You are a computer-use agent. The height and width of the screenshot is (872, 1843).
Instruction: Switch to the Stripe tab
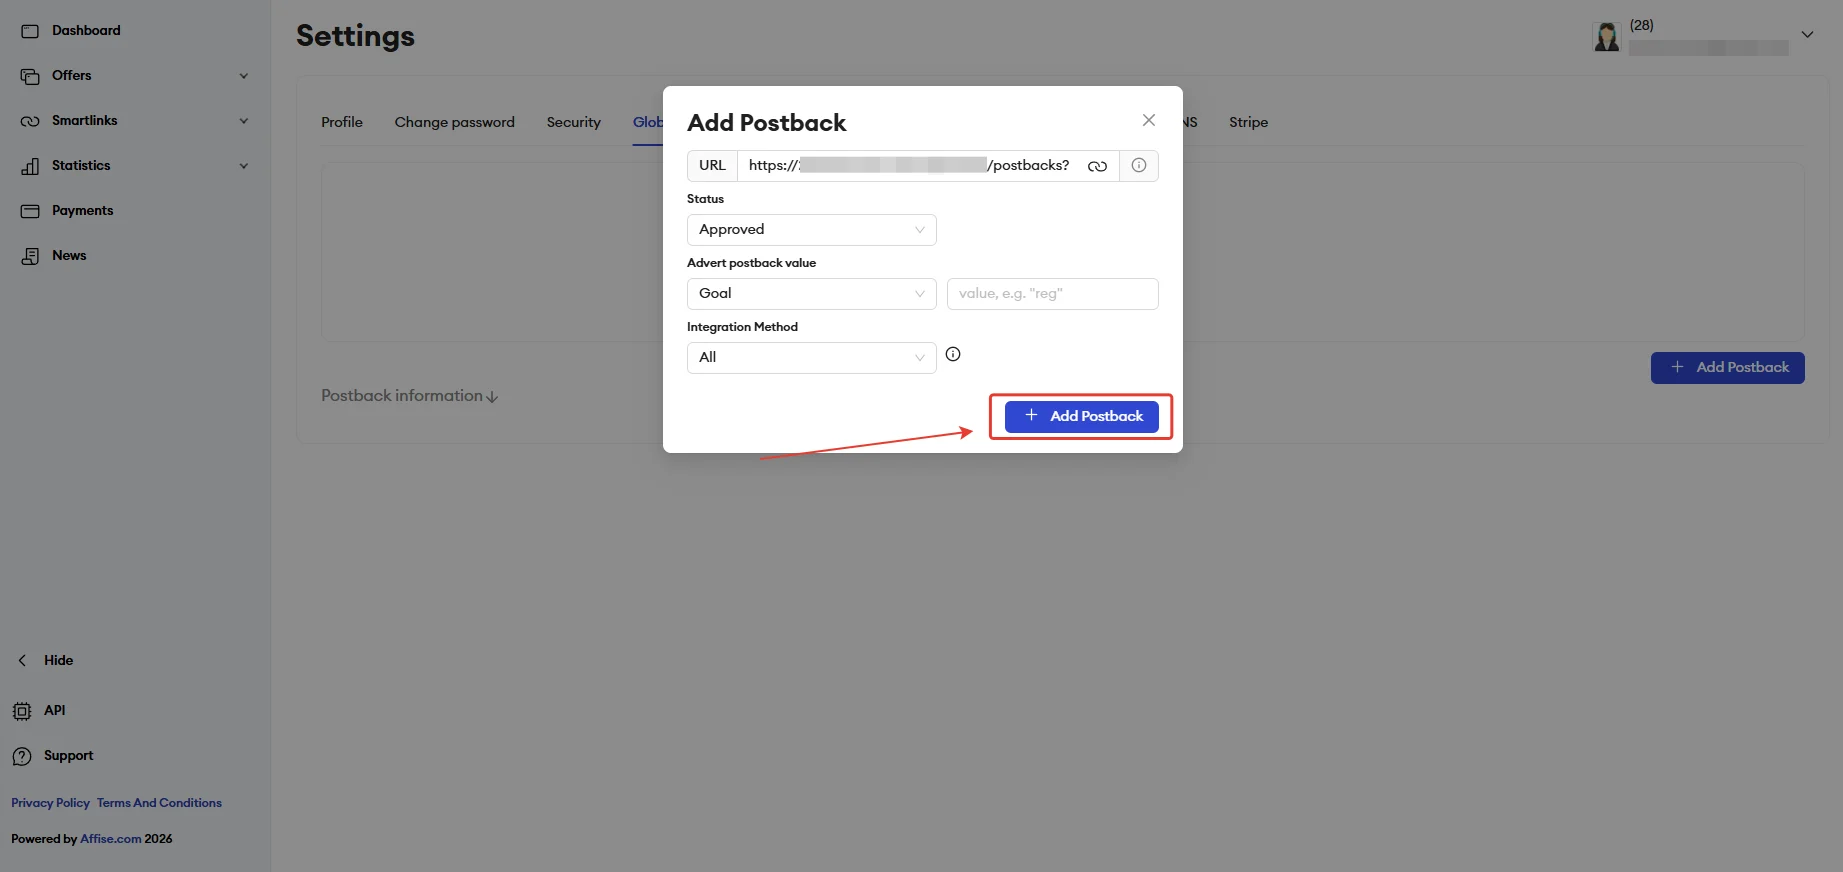(1248, 122)
